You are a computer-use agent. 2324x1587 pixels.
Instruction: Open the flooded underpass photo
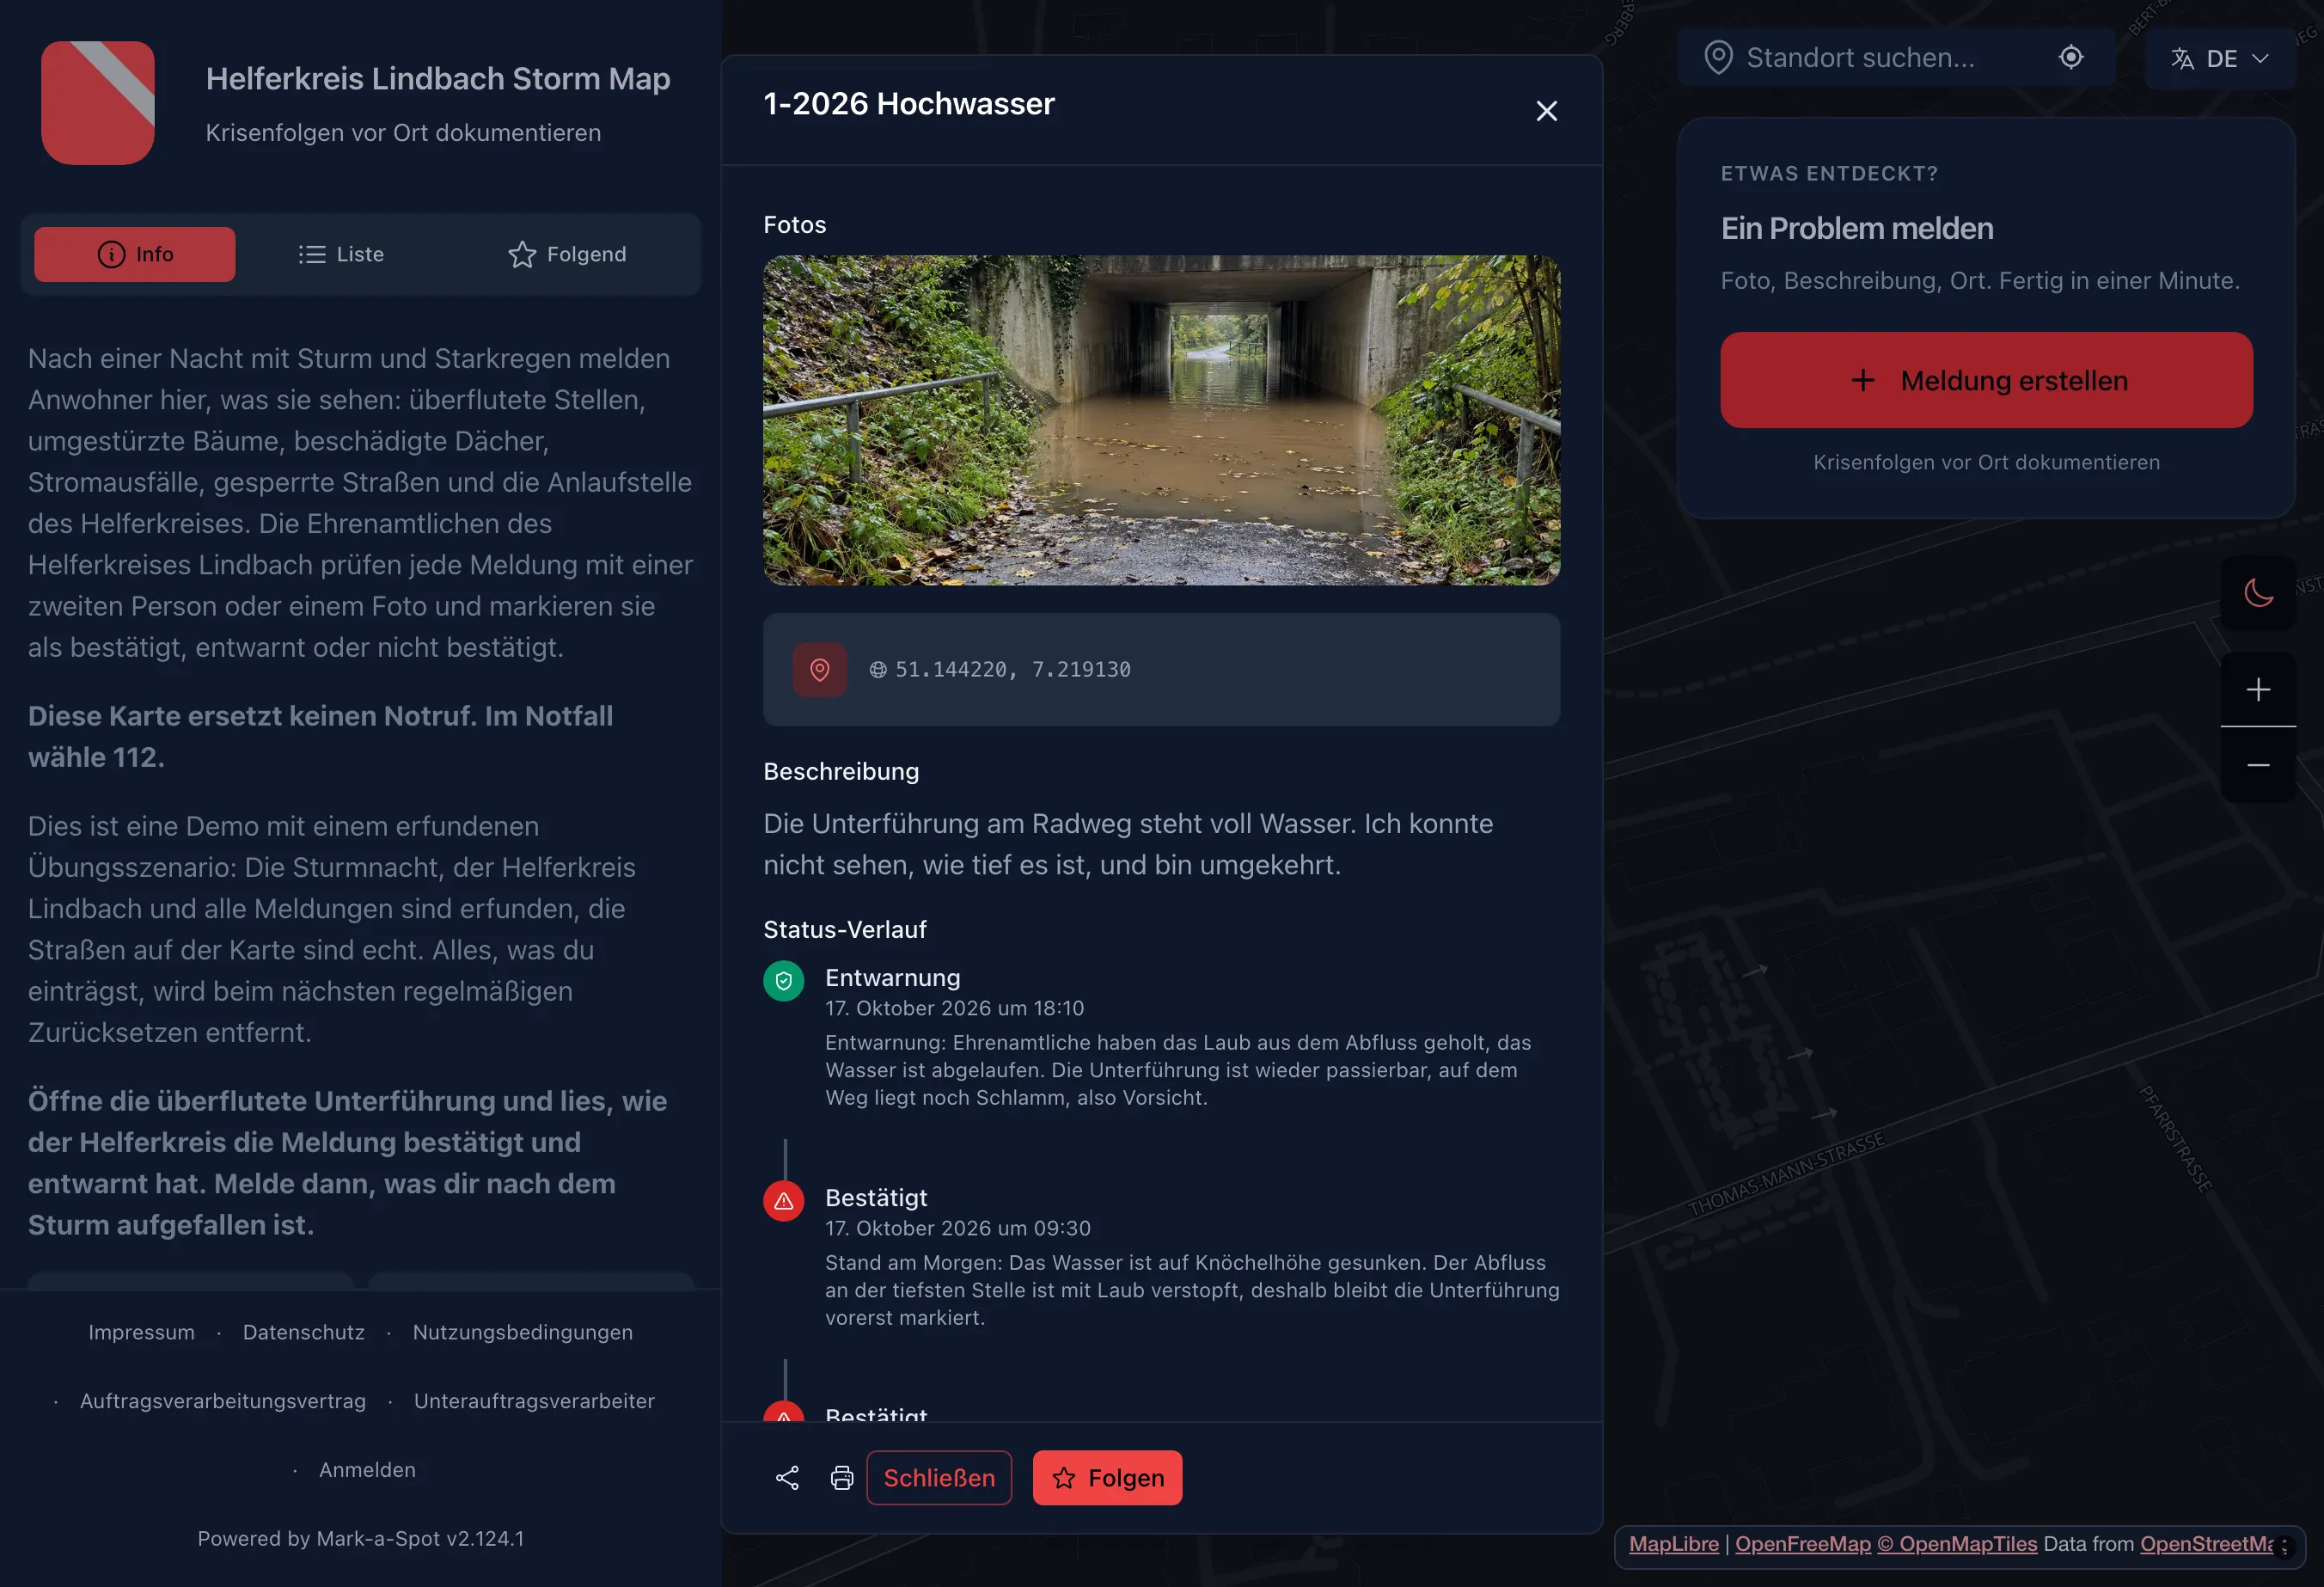pos(1161,420)
